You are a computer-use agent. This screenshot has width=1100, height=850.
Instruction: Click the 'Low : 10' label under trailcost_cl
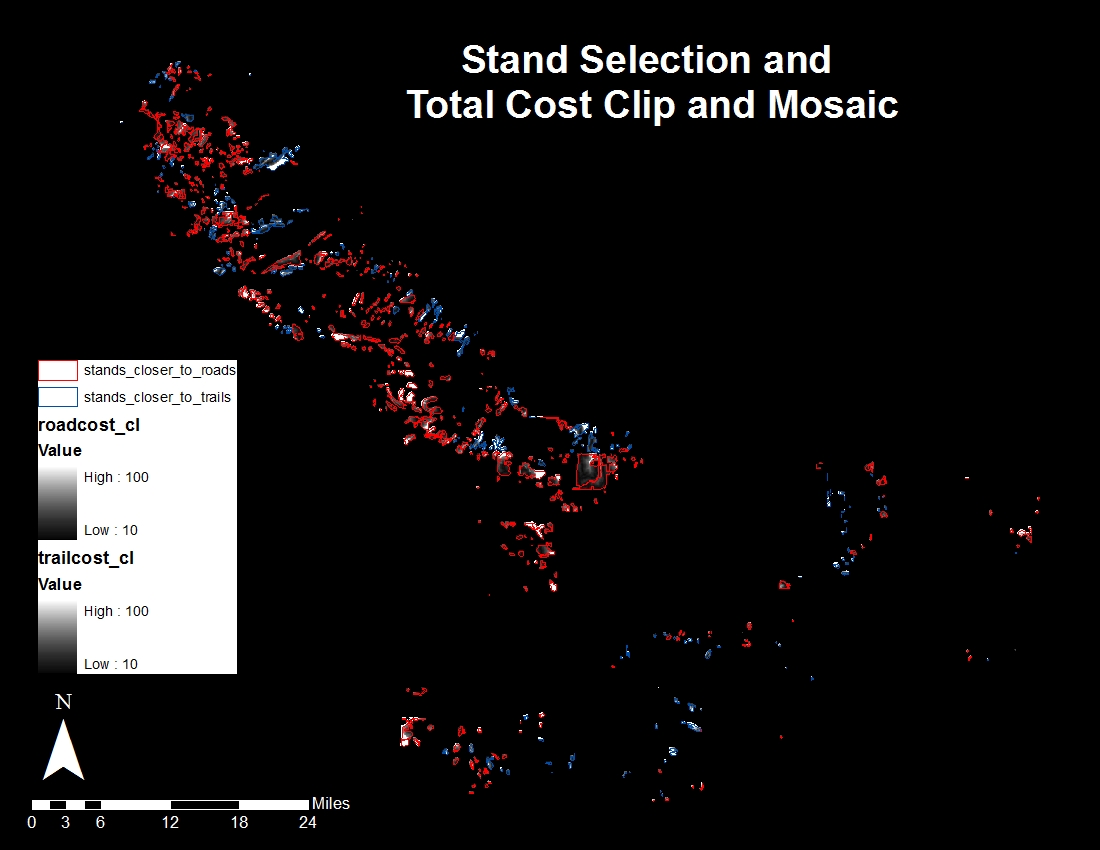[111, 664]
